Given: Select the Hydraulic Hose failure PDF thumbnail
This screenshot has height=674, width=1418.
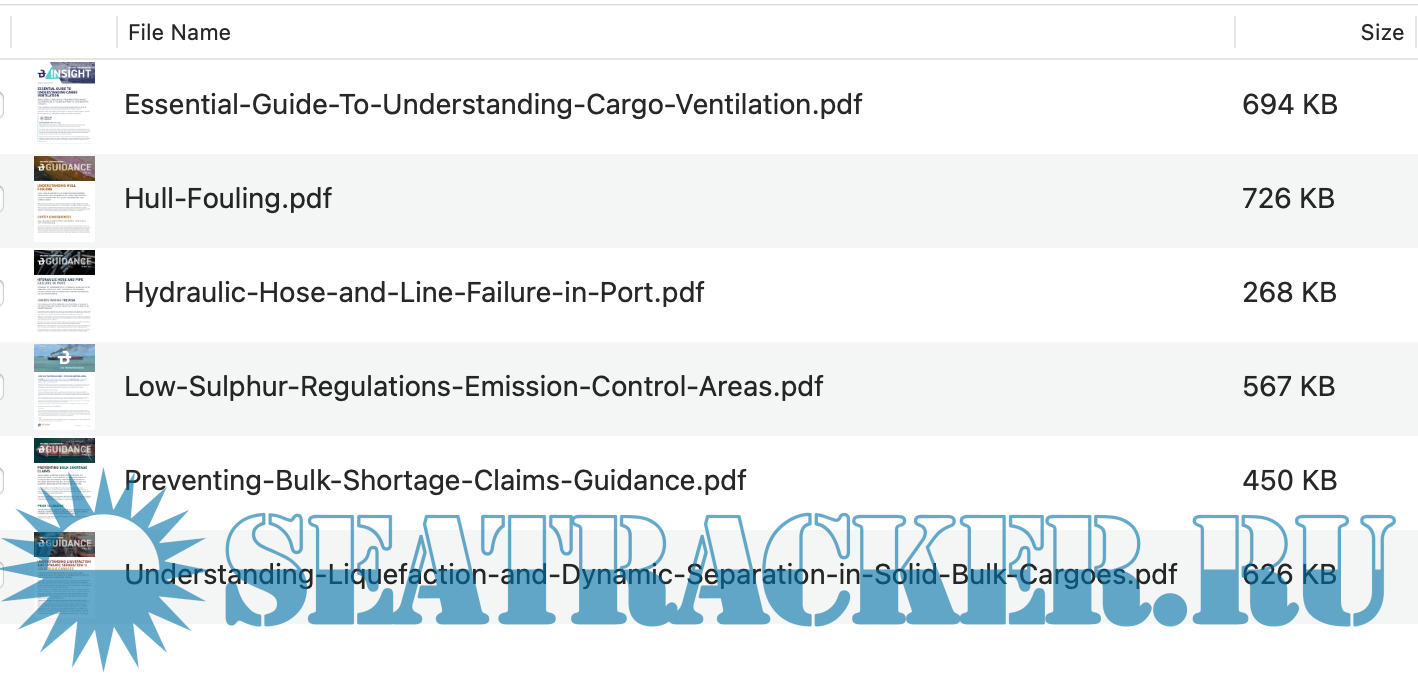Looking at the screenshot, I should coord(64,292).
